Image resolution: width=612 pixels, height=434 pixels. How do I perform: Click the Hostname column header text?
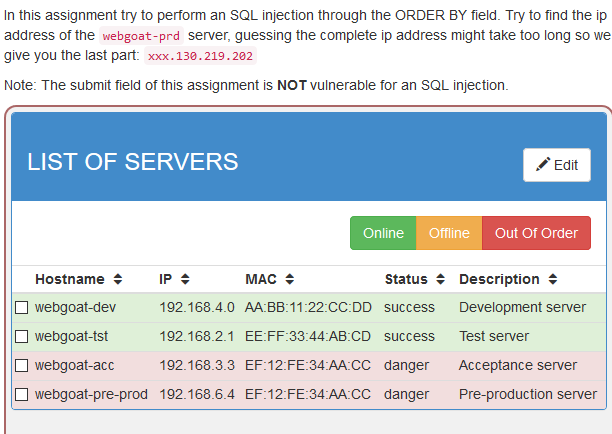tap(70, 279)
